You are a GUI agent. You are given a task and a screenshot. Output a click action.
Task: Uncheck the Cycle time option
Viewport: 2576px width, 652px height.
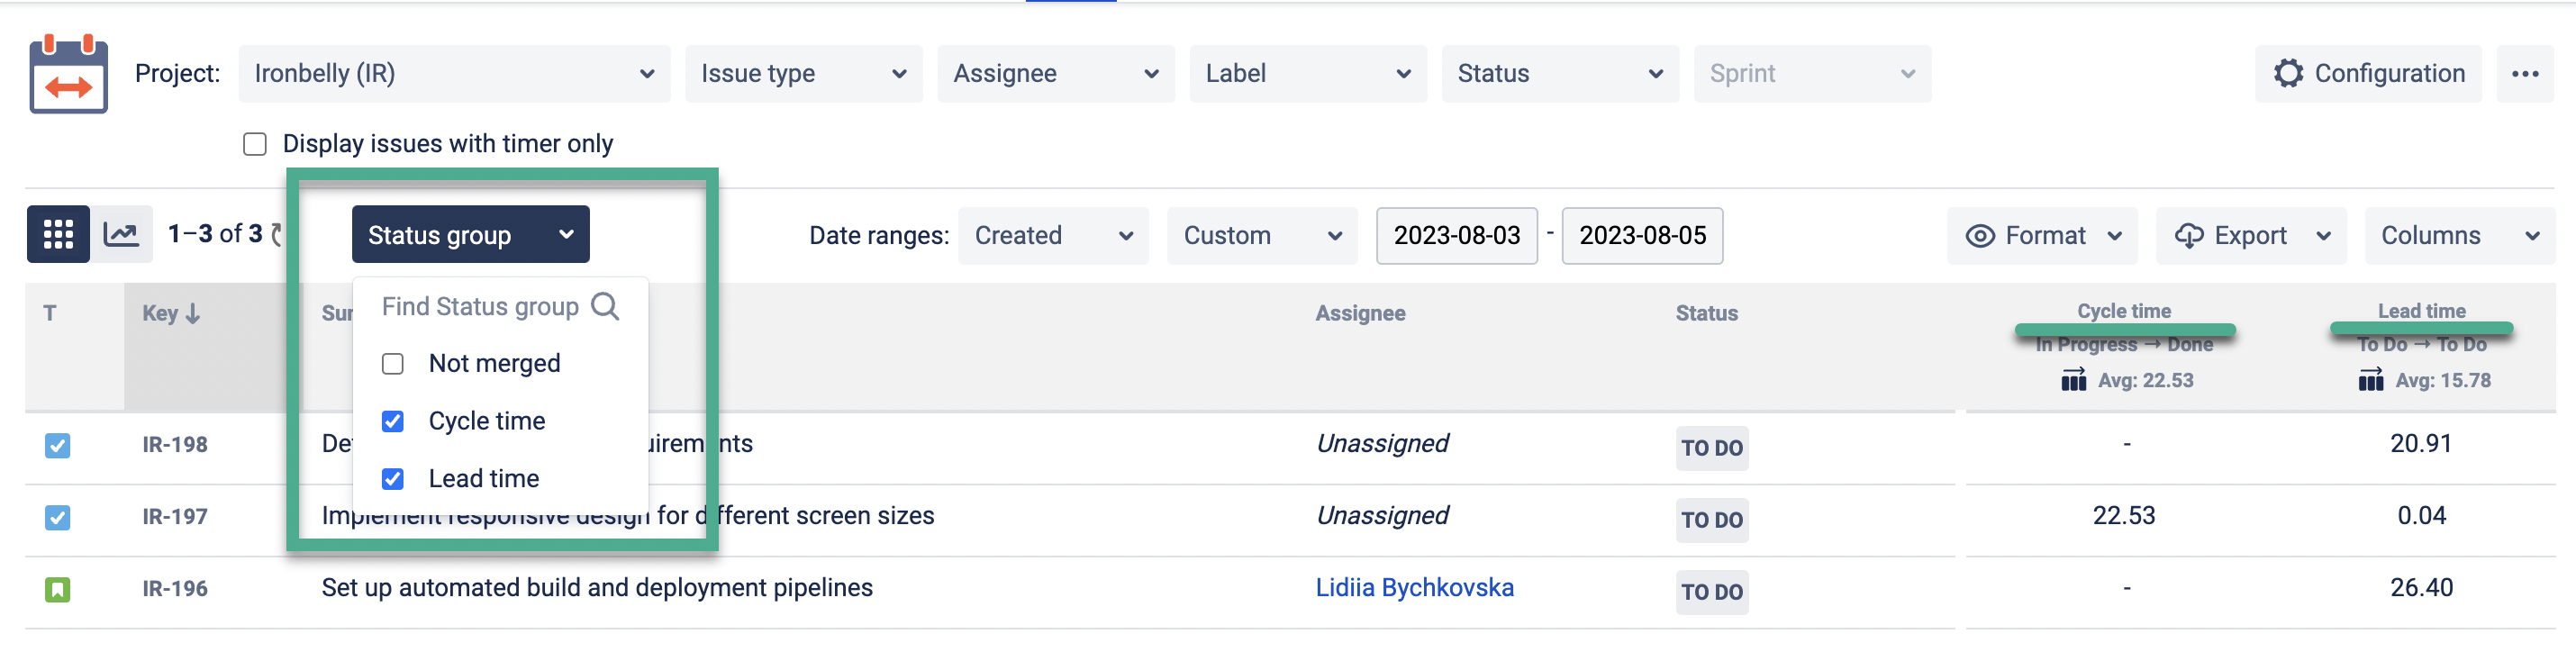[392, 421]
